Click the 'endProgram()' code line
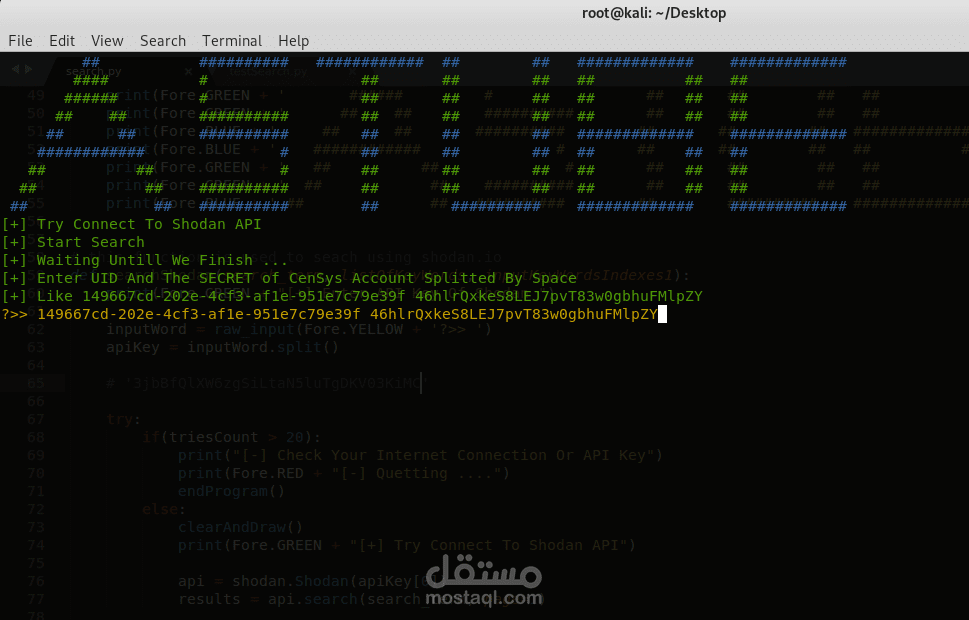This screenshot has width=969, height=620. coord(232,491)
